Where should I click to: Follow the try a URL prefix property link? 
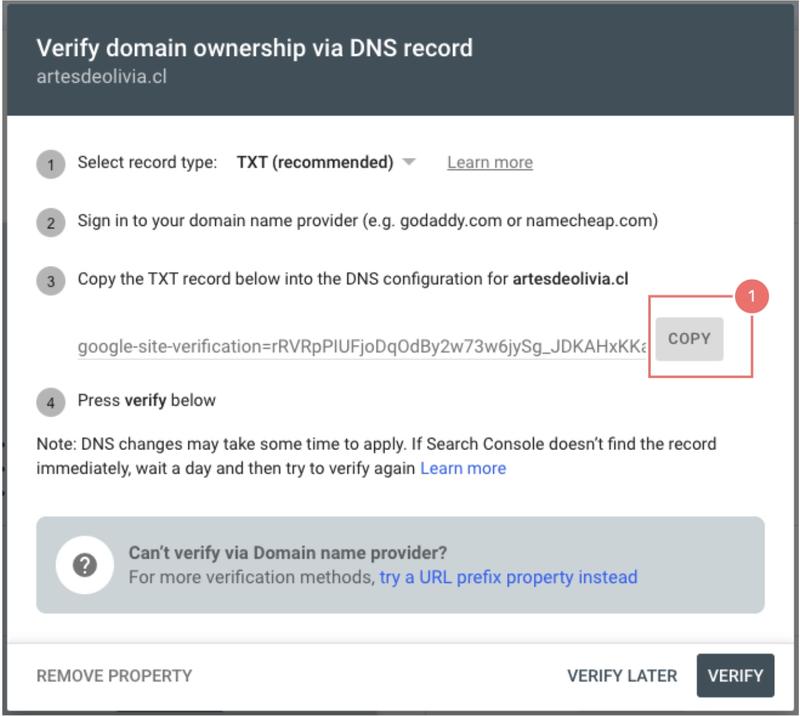tap(508, 577)
